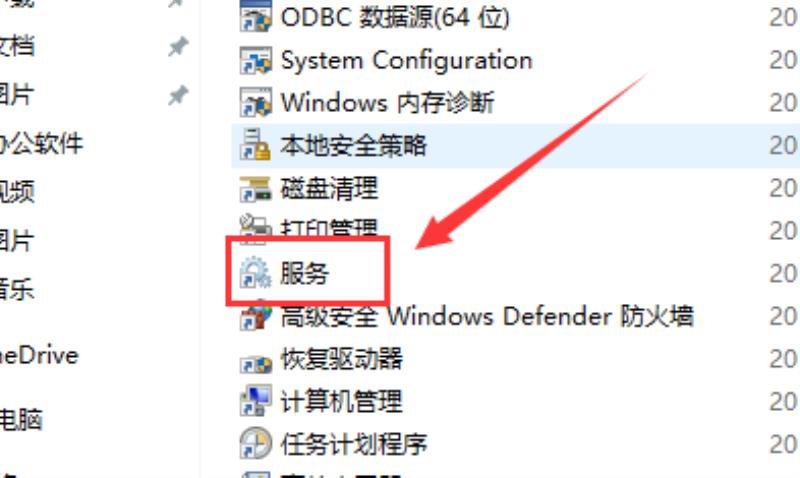The image size is (800, 478).
Task: Click the 磁盘清理 drive icon
Action: 256,188
